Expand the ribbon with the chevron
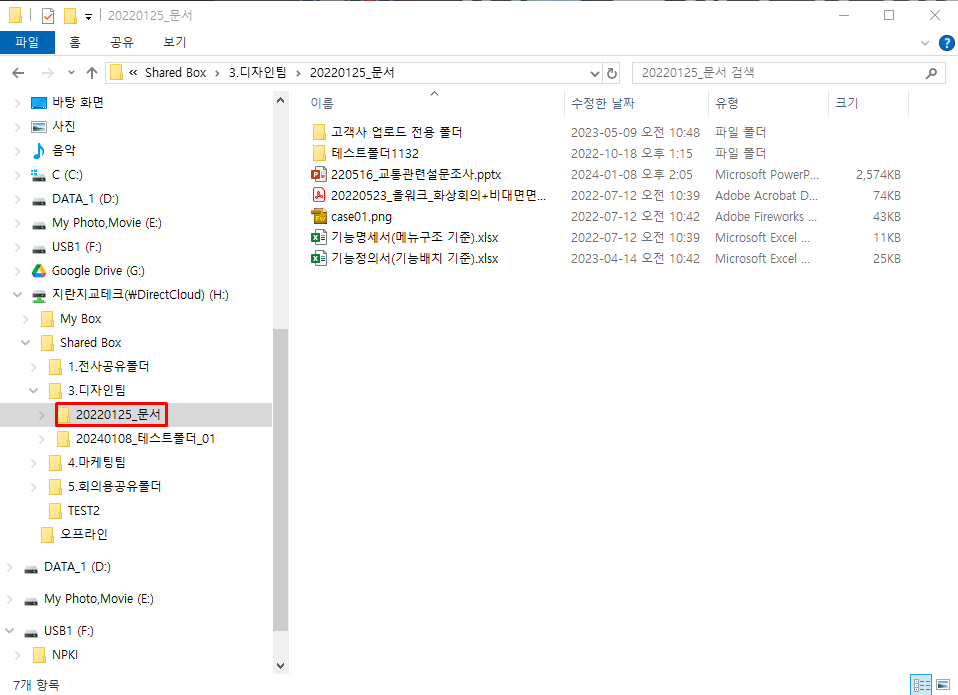 tap(925, 43)
